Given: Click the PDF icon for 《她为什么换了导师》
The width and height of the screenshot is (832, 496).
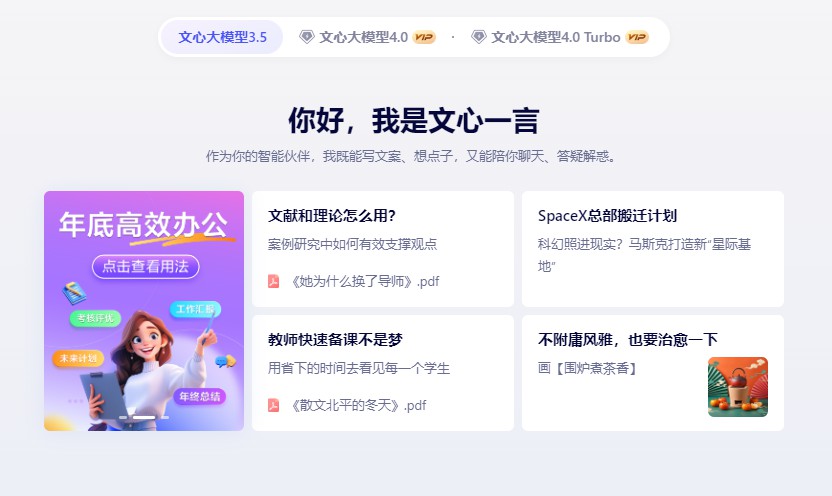Looking at the screenshot, I should click(x=273, y=281).
